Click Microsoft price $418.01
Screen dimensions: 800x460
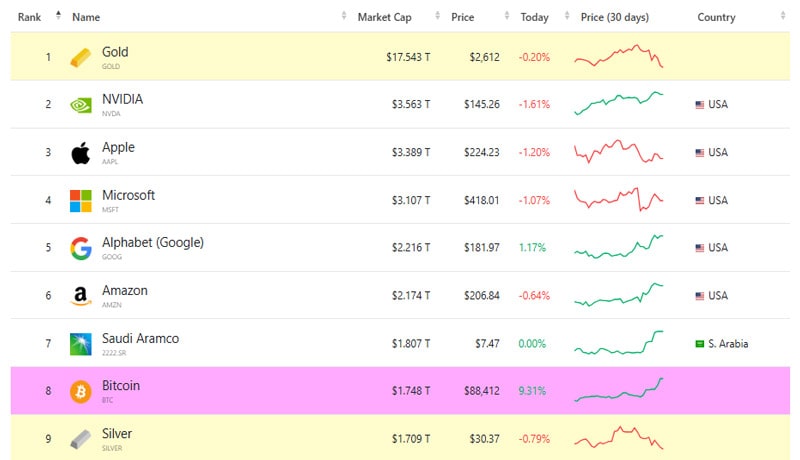(x=481, y=200)
